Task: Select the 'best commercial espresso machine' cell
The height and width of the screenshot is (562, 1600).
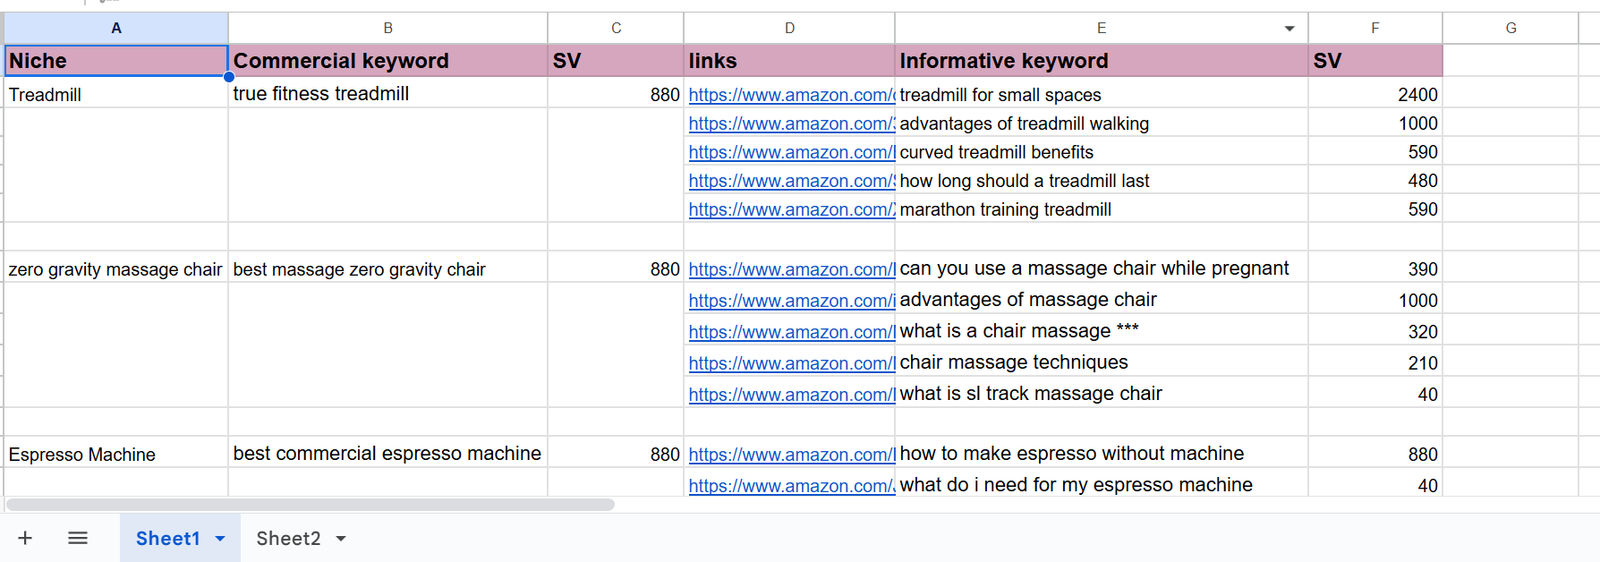Action: click(x=387, y=454)
